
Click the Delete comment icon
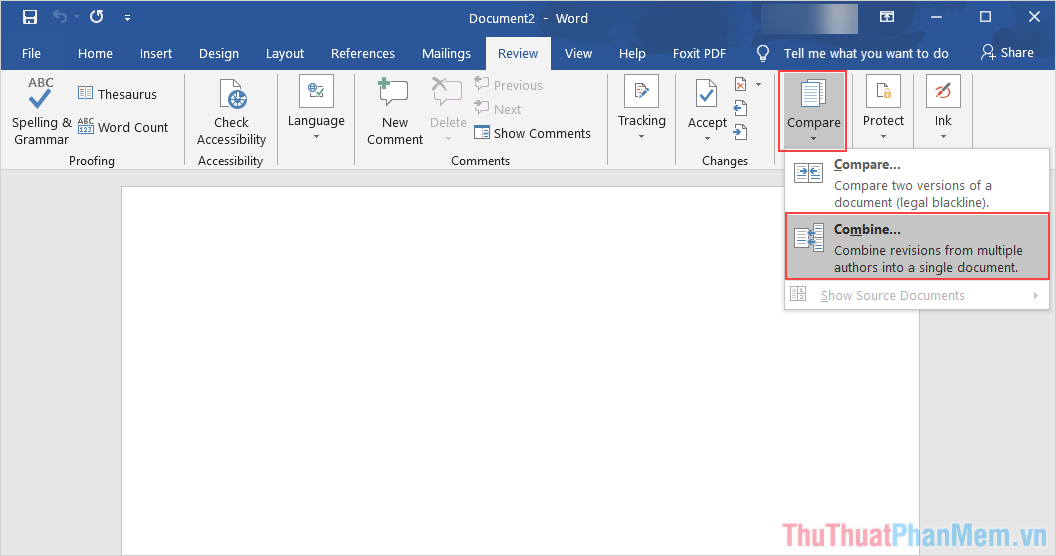(447, 93)
